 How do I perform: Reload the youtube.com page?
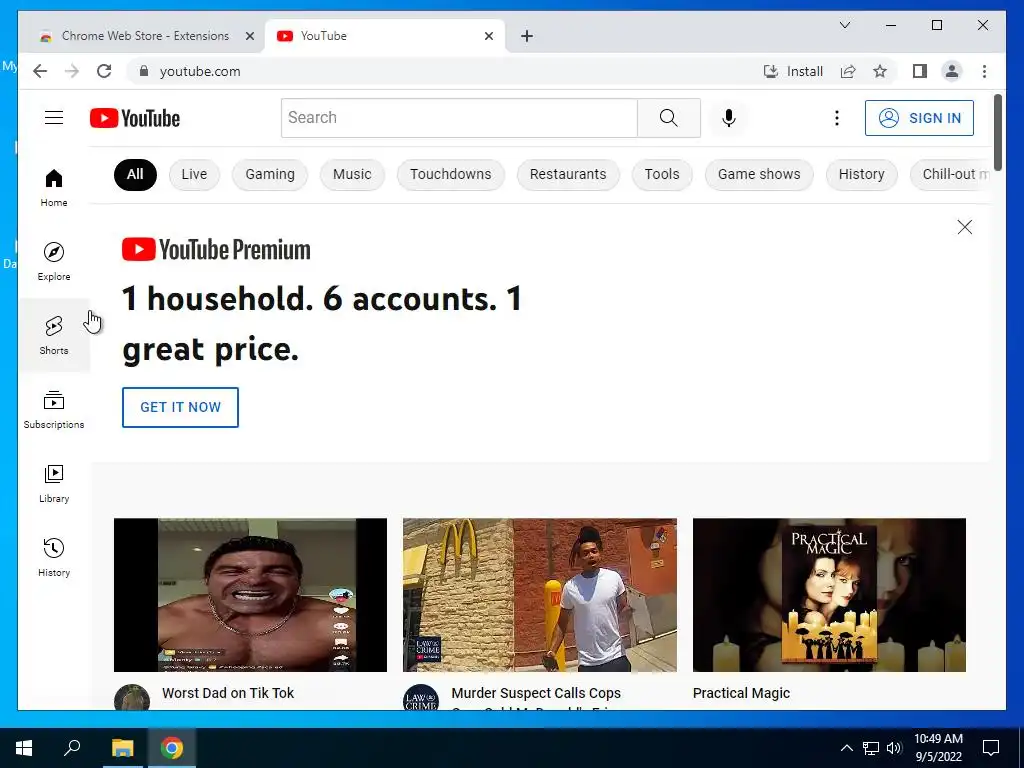pyautogui.click(x=104, y=71)
